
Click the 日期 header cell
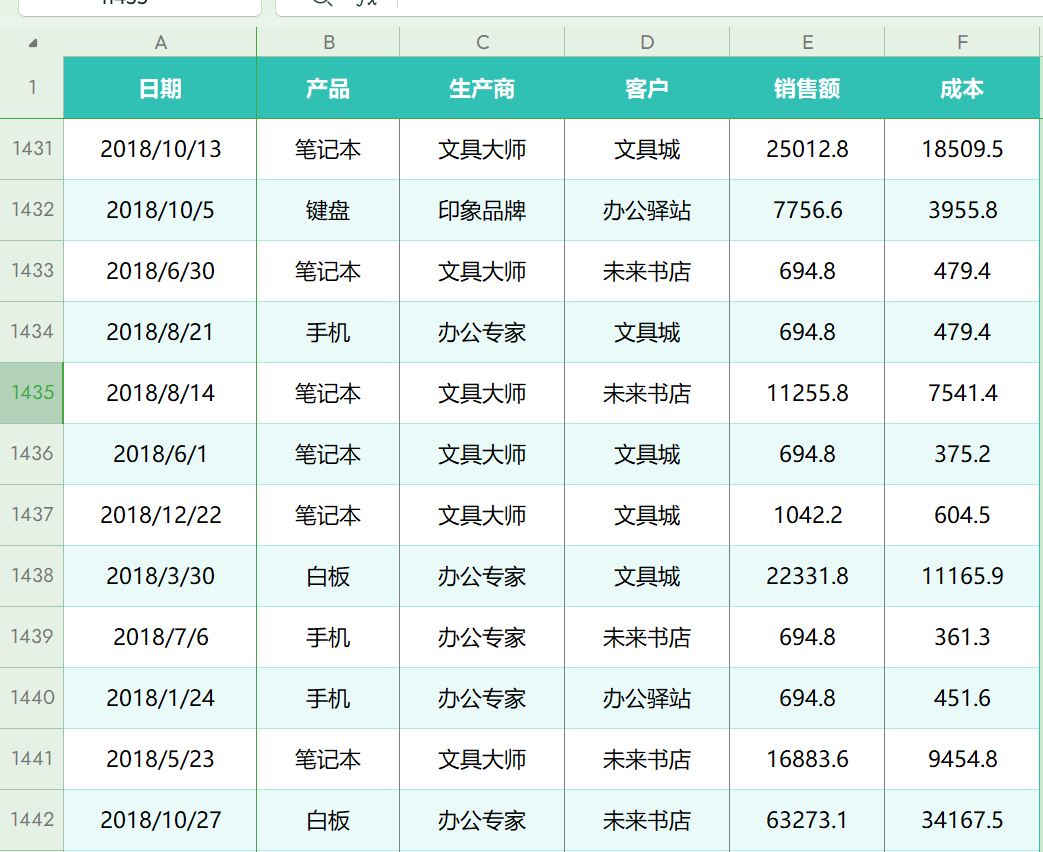tap(160, 88)
